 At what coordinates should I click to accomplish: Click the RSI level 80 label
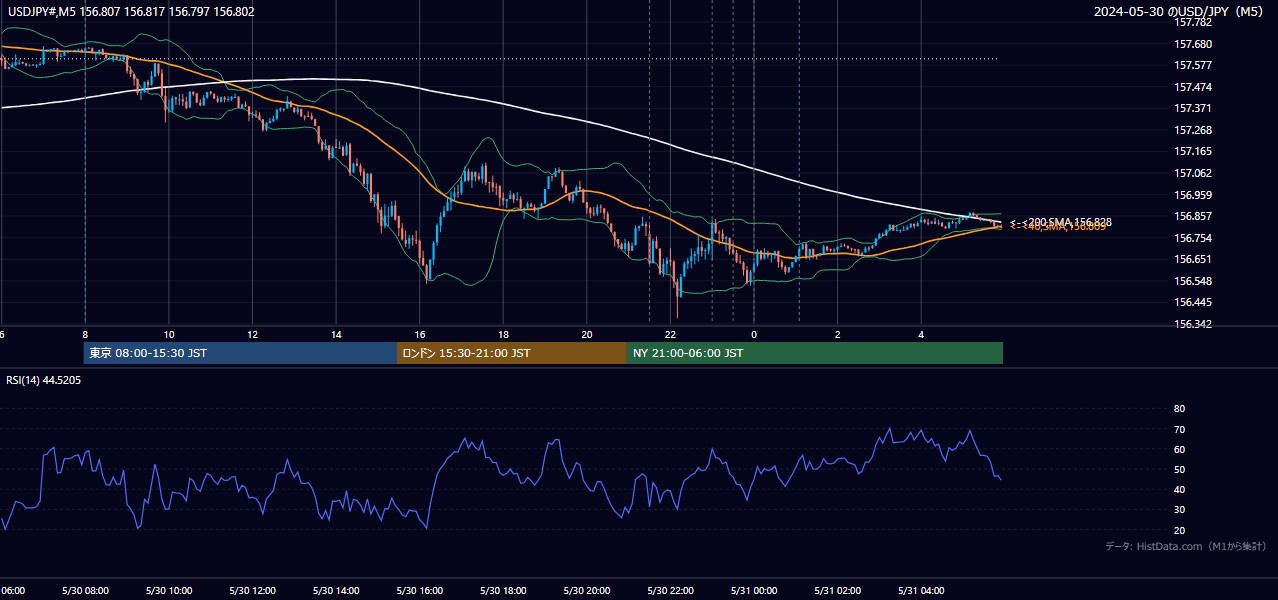[x=1179, y=409]
